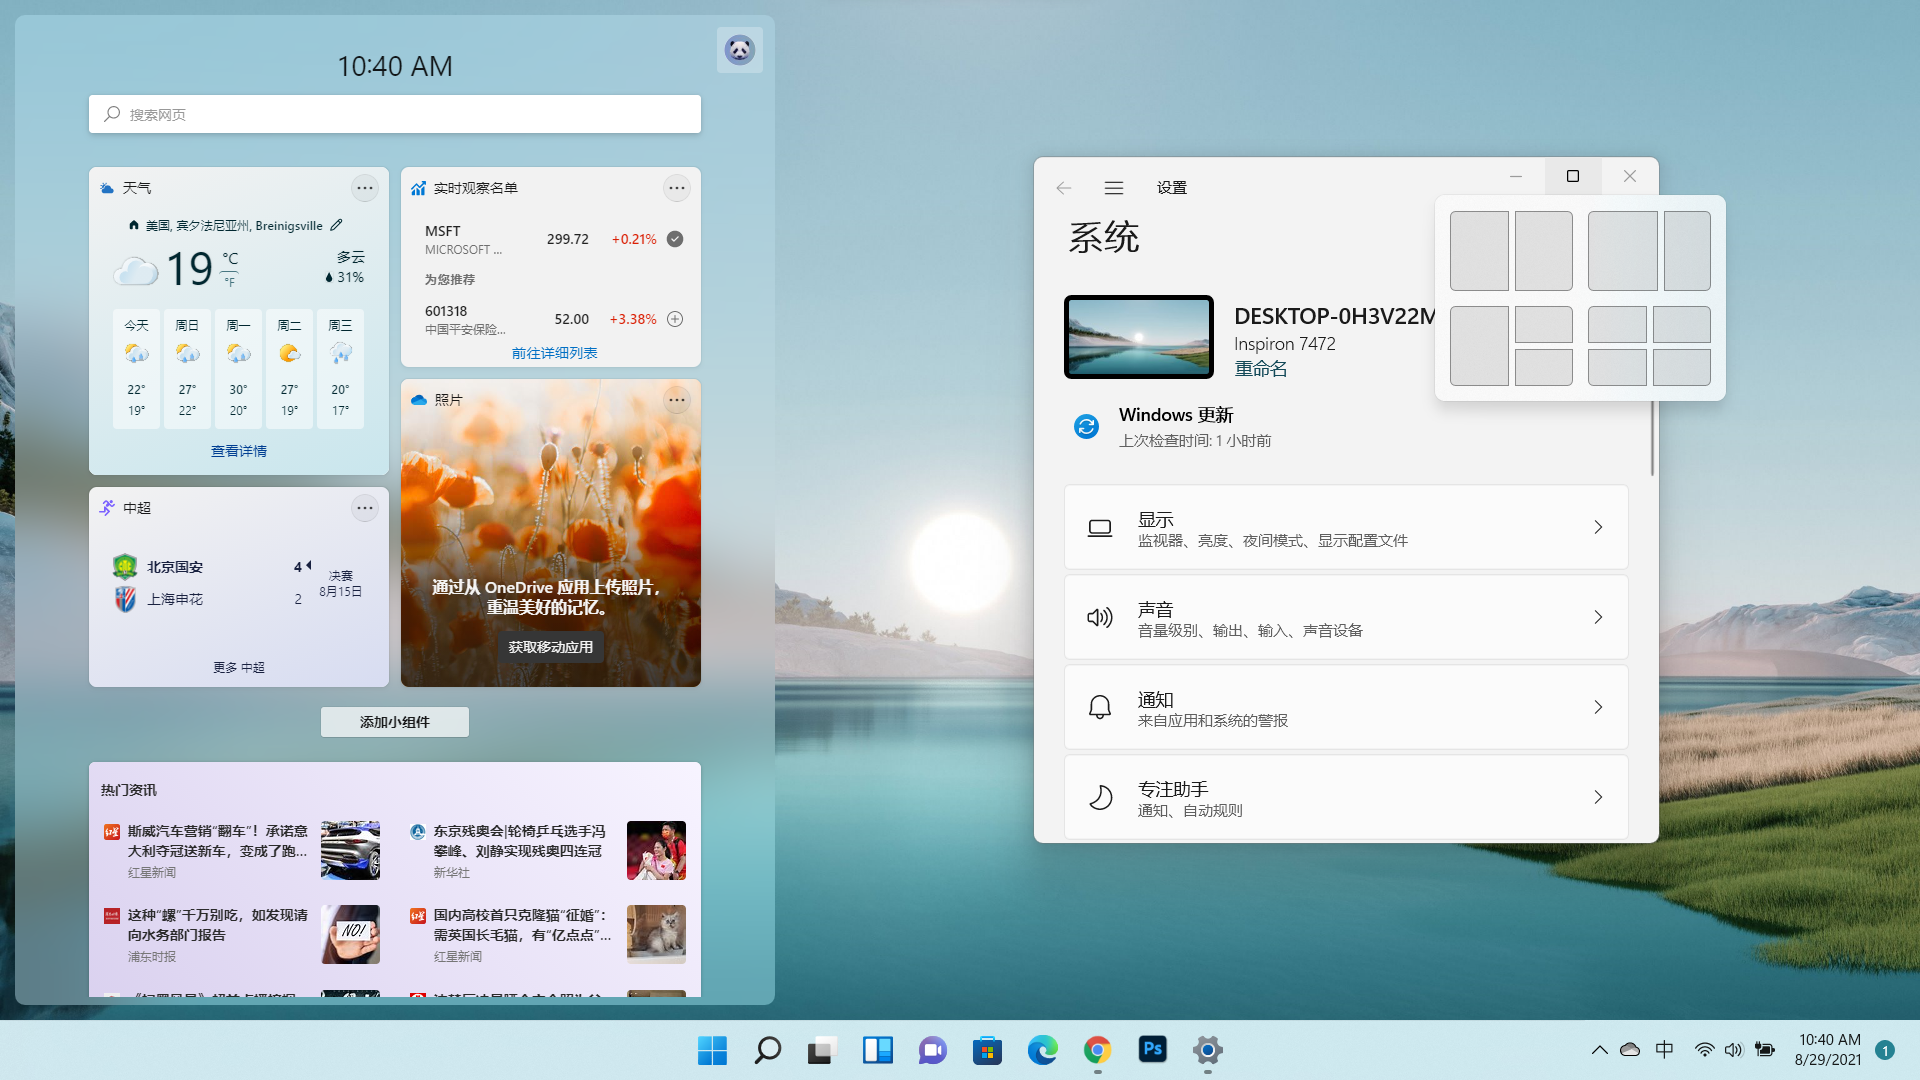The width and height of the screenshot is (1920, 1080).
Task: Open Google Chrome from the taskbar
Action: click(1097, 1051)
